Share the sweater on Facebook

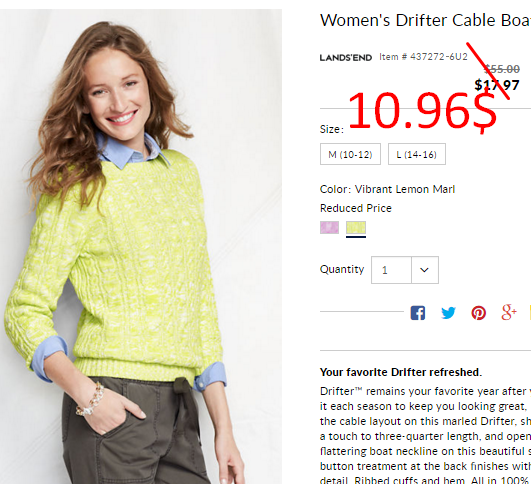418,313
